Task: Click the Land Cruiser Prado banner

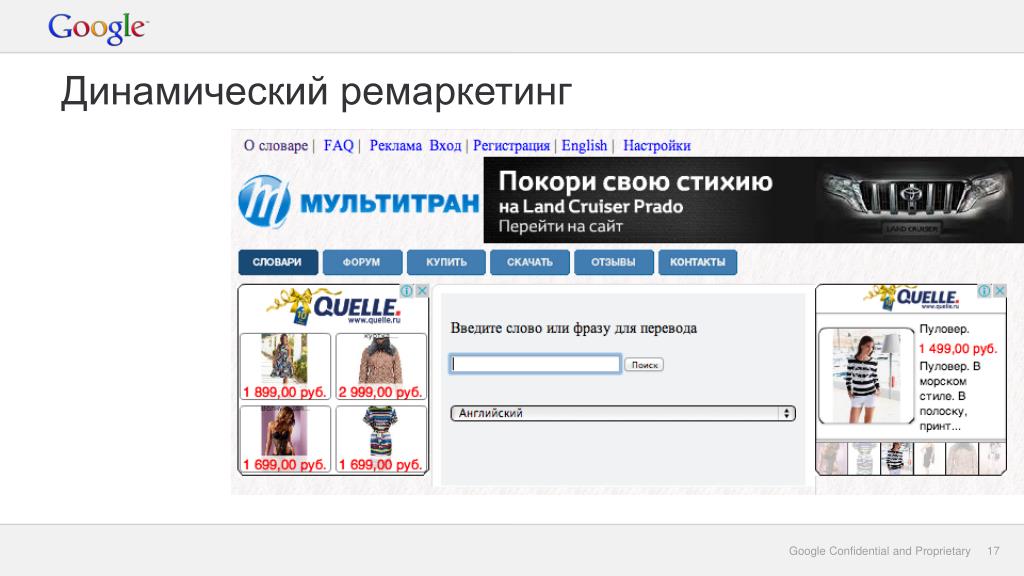Action: (x=754, y=200)
